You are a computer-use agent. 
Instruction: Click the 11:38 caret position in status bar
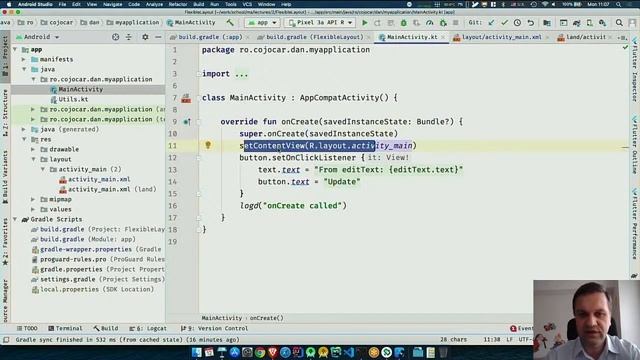[491, 340]
